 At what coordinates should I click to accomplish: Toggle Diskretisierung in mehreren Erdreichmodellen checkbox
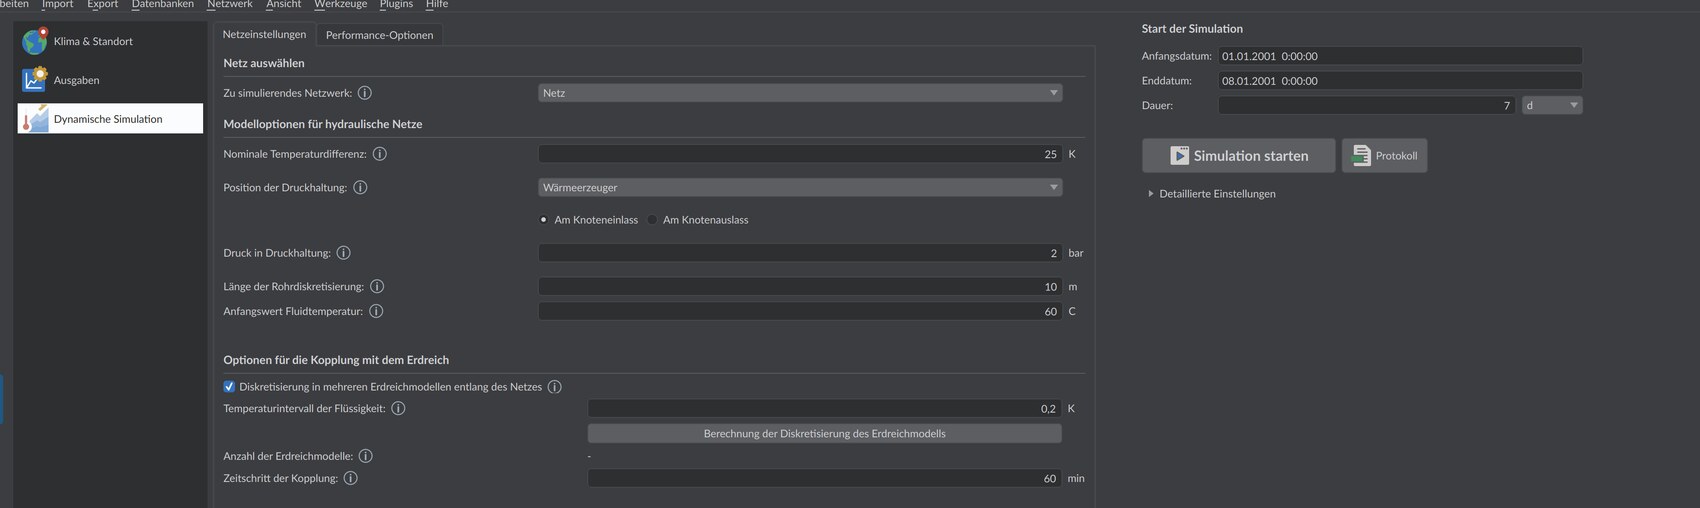[x=229, y=386]
